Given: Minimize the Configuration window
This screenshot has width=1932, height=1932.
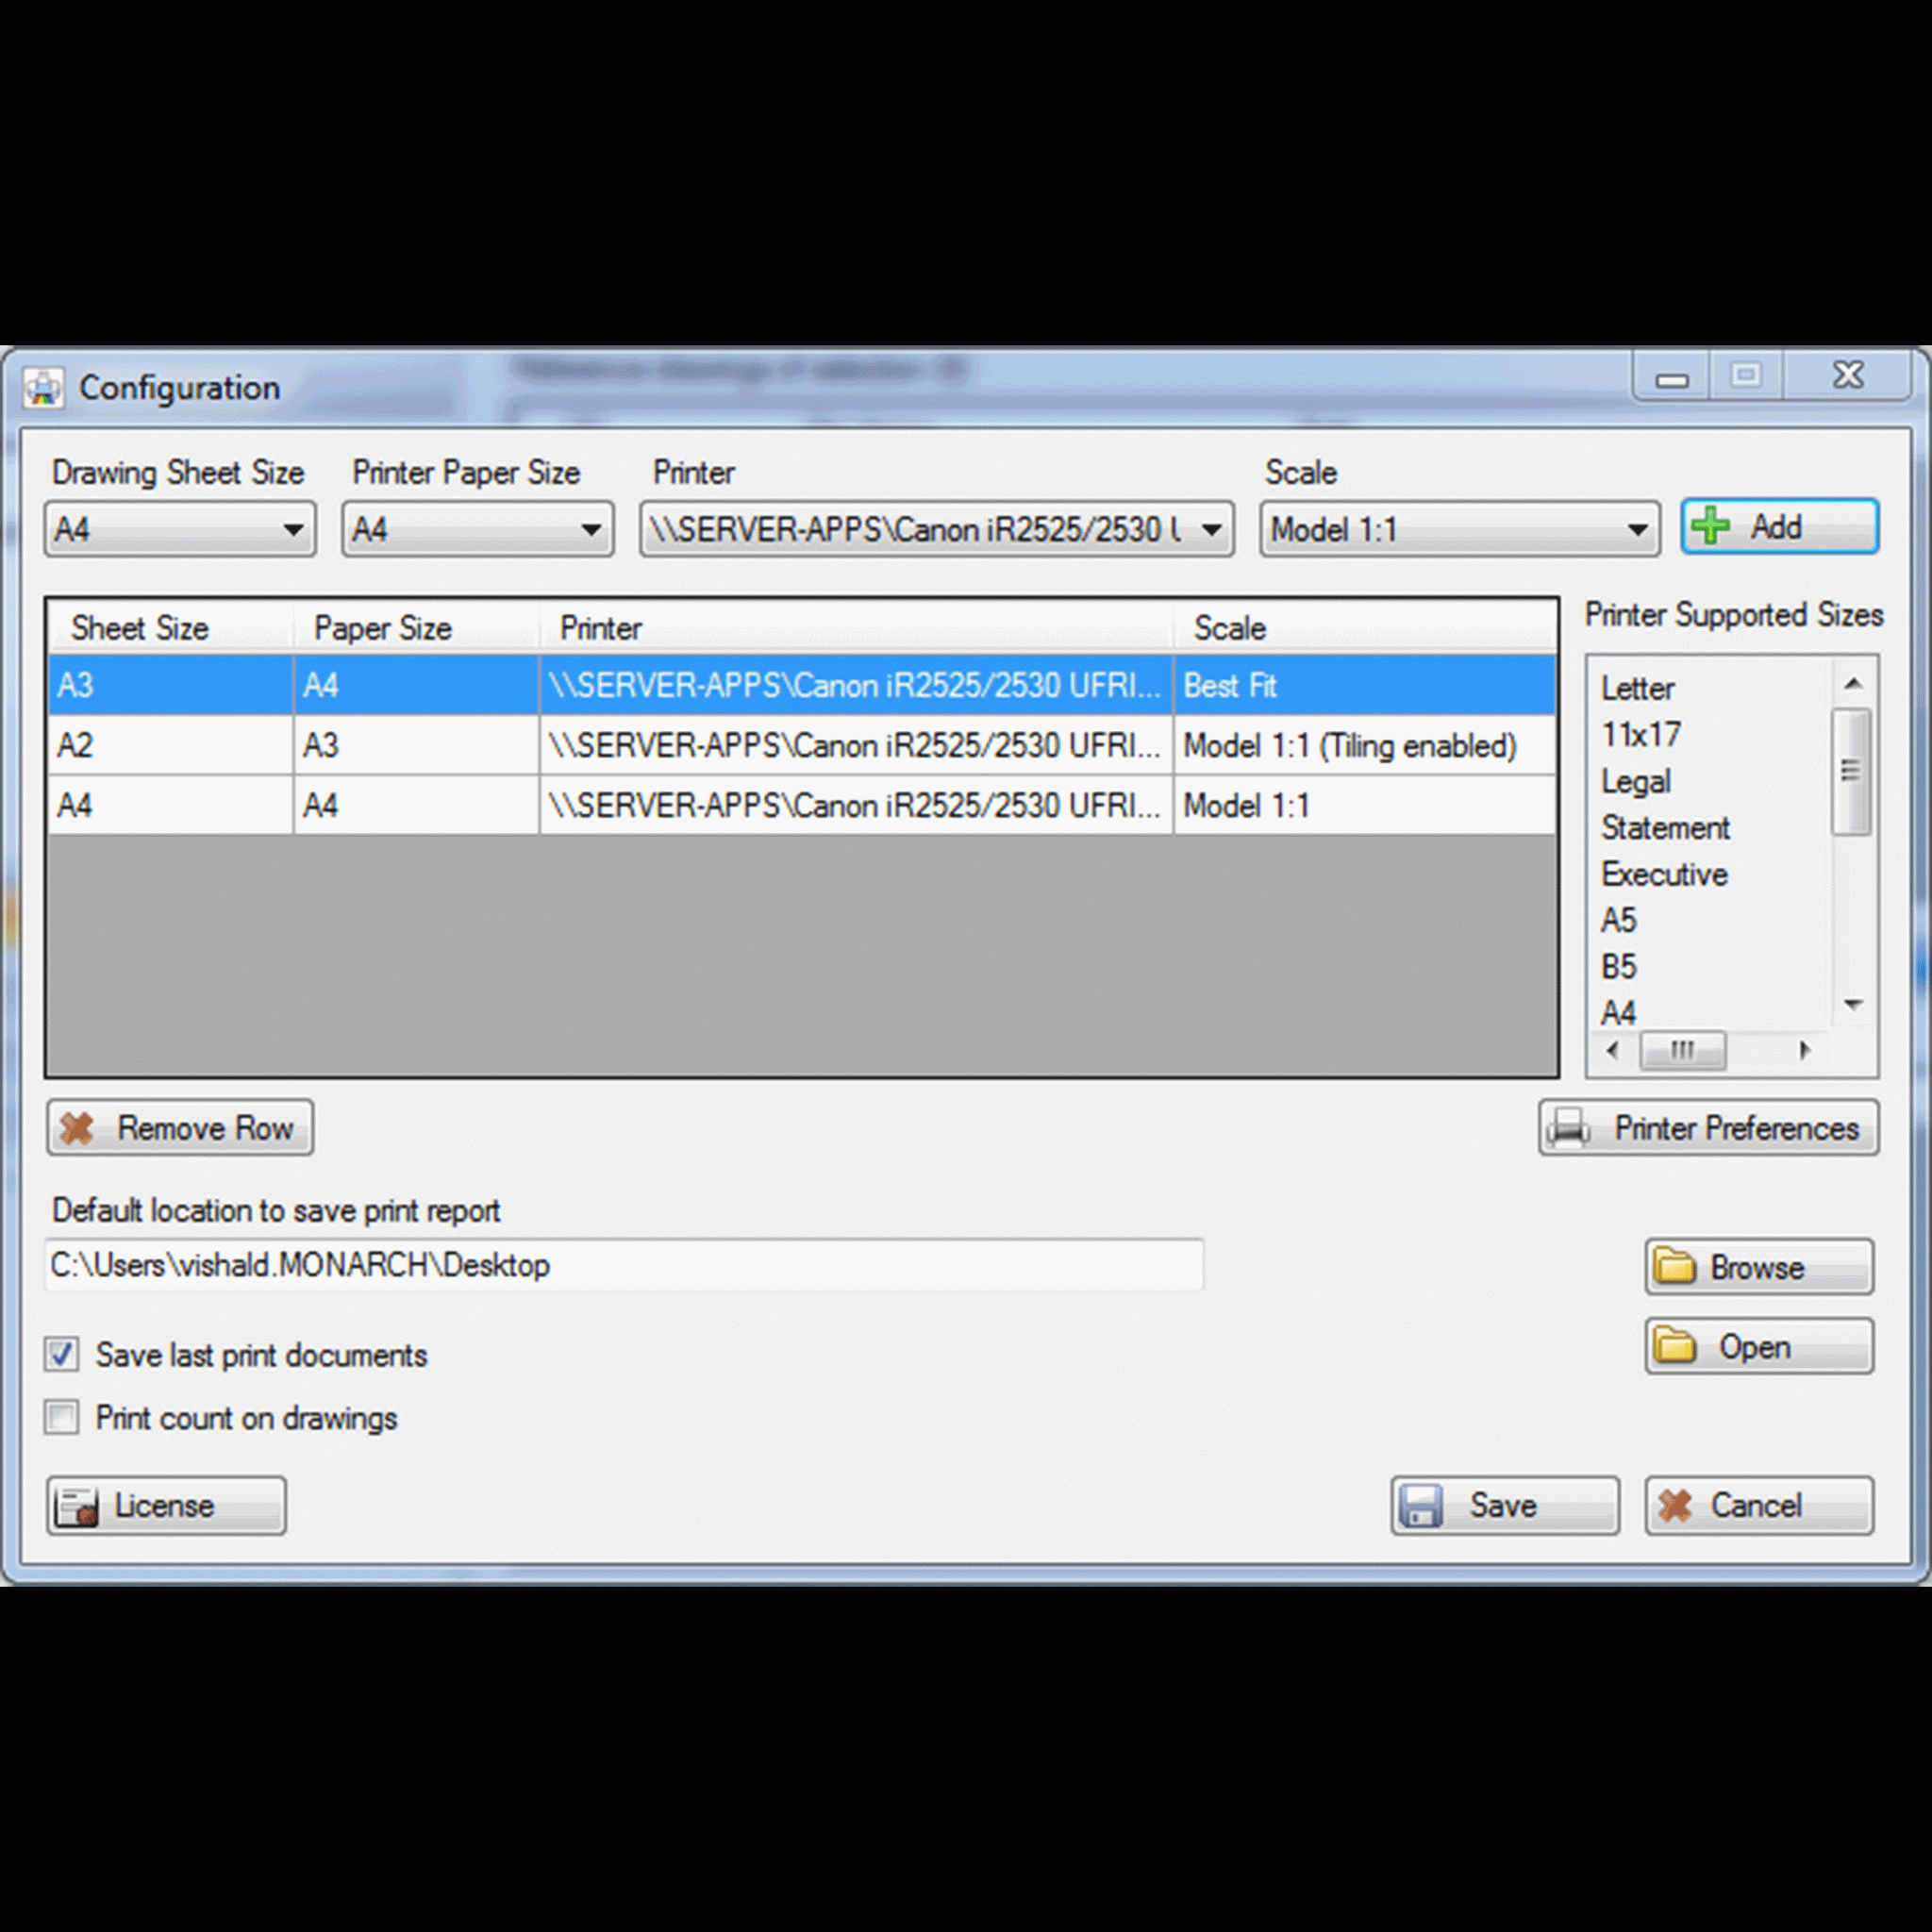Looking at the screenshot, I should pos(1672,377).
